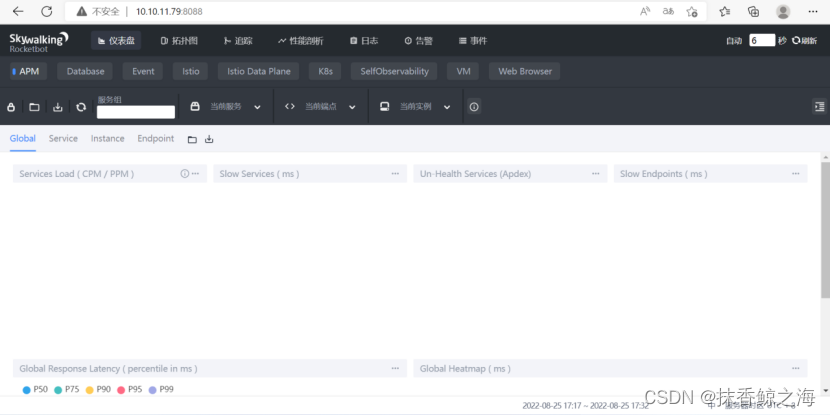Open the time range 2022-08-25 17:17 picker
This screenshot has height=416, width=831.
click(x=586, y=405)
